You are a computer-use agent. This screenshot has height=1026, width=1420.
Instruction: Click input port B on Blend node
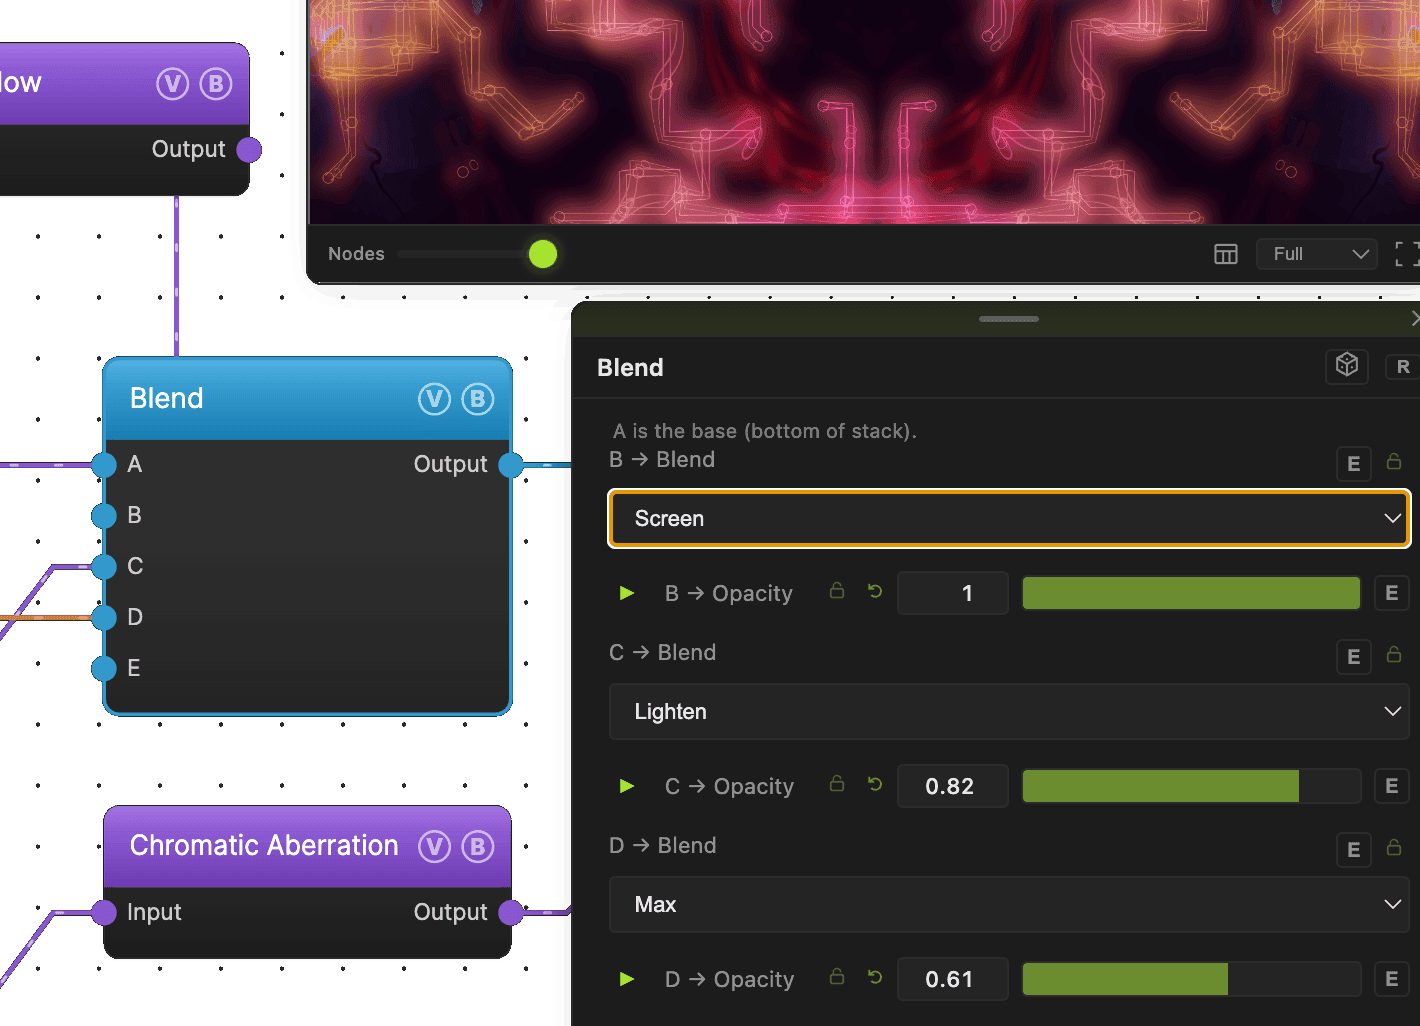104,515
